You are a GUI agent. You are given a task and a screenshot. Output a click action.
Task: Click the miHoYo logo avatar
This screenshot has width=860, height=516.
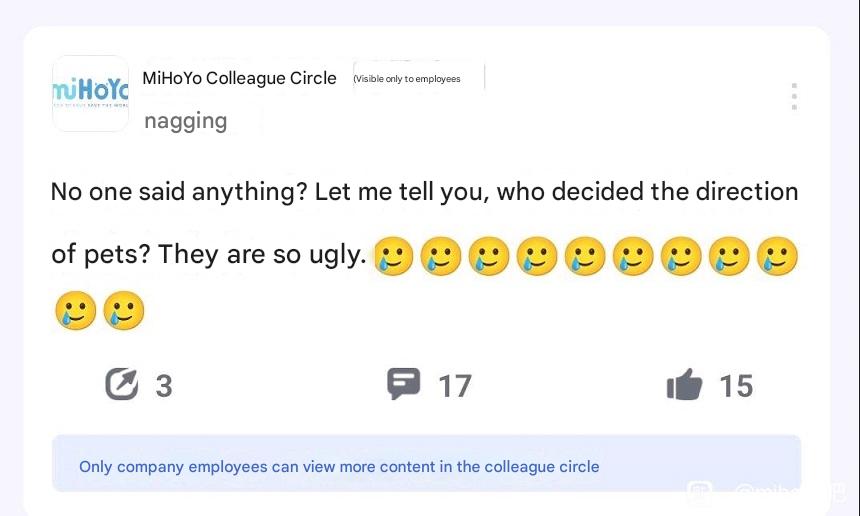90,93
